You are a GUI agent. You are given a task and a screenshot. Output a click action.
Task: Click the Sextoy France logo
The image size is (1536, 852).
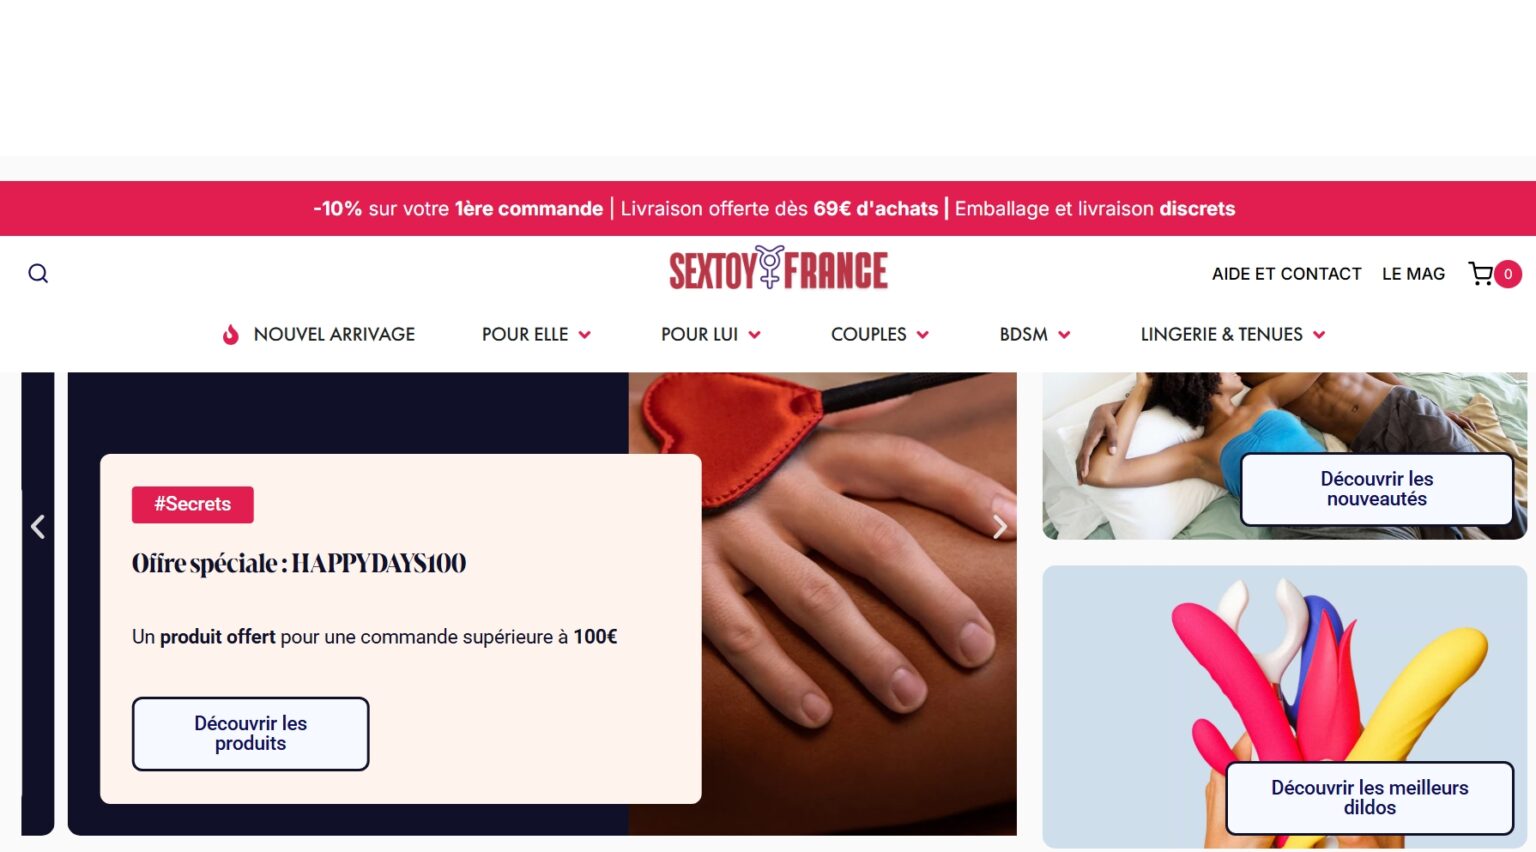coord(778,268)
